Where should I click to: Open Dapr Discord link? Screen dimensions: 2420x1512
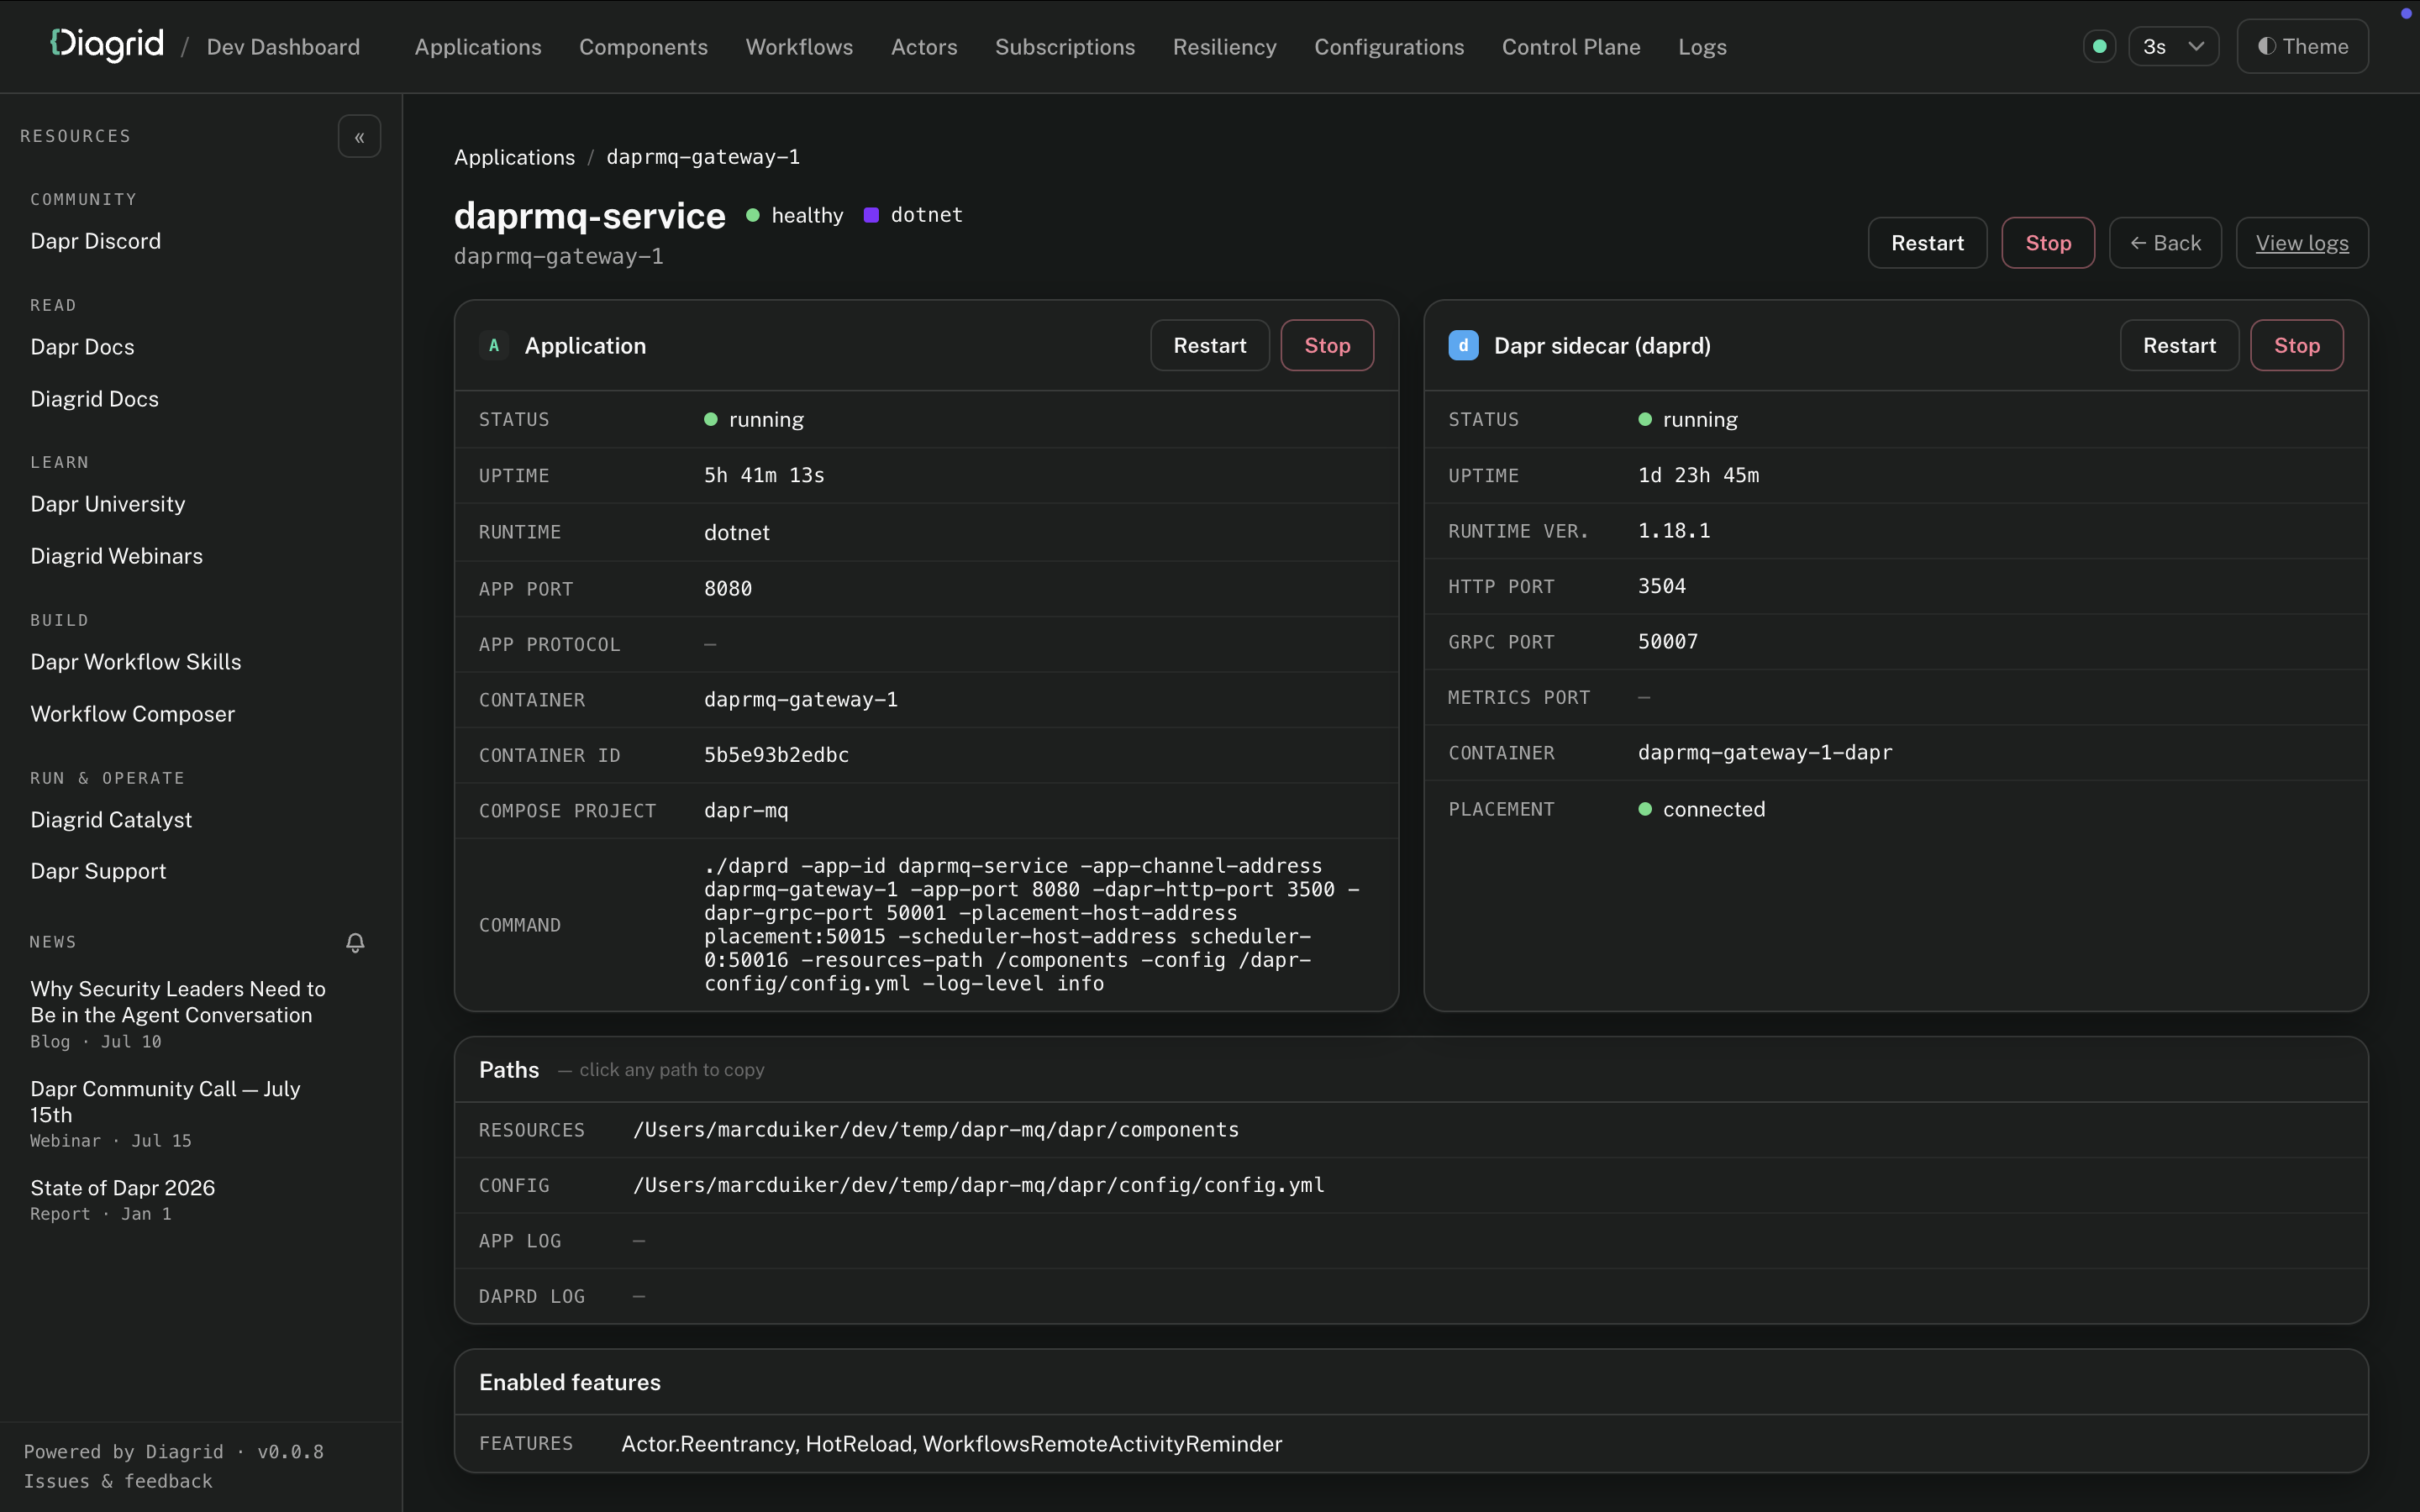96,241
